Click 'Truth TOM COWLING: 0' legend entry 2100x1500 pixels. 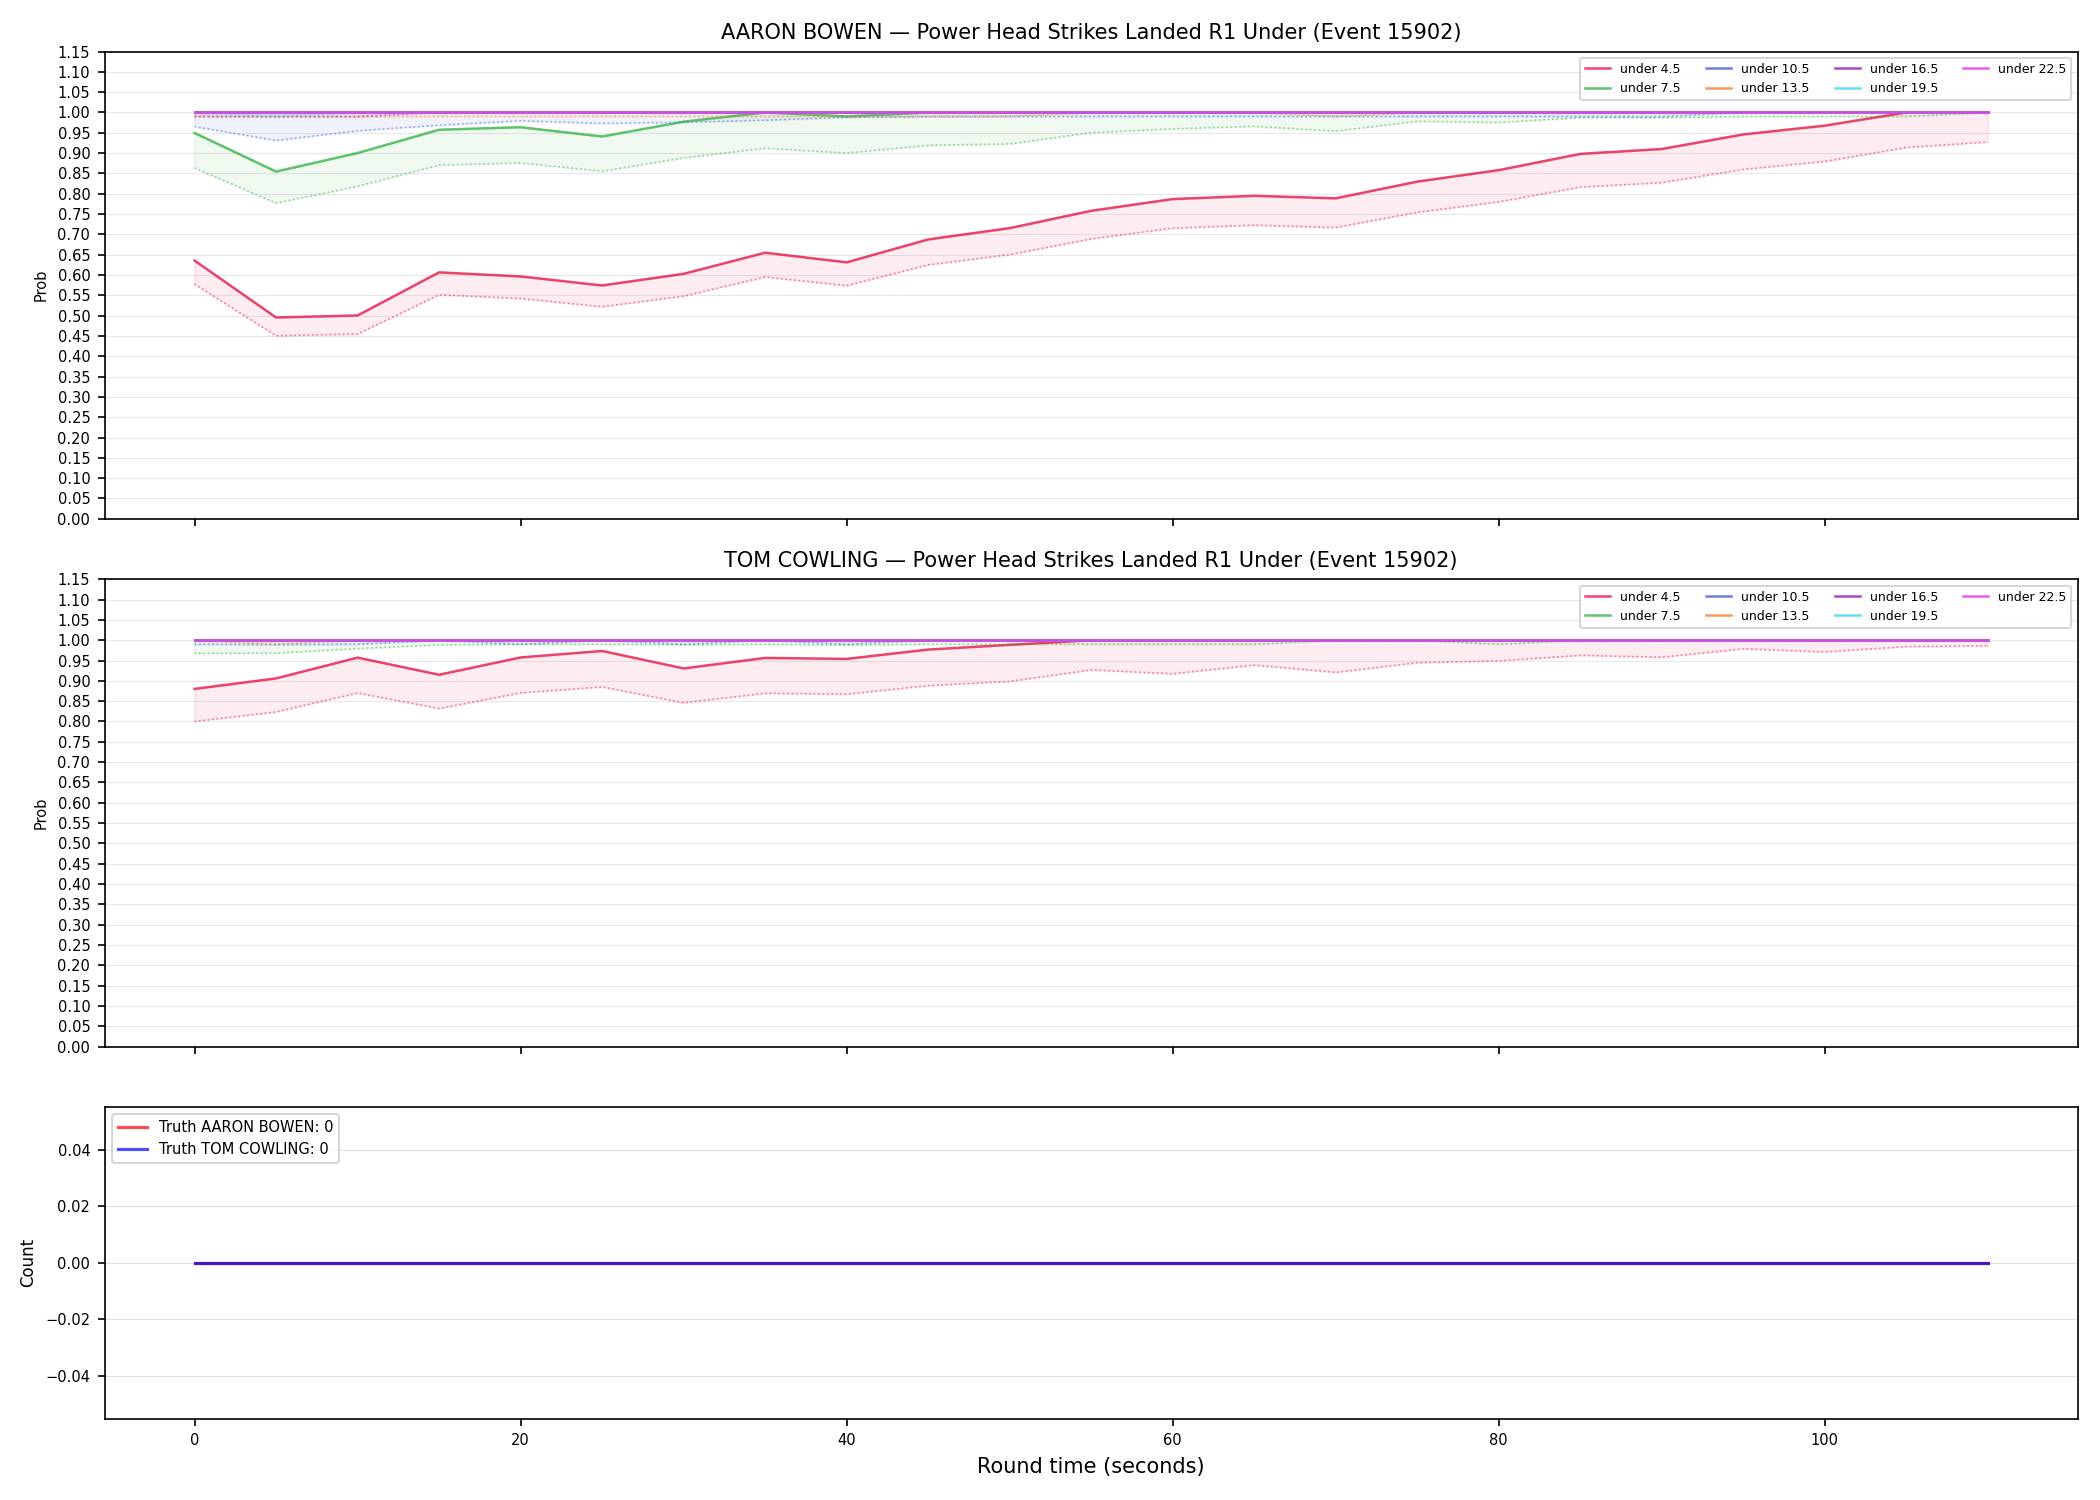(x=223, y=1149)
